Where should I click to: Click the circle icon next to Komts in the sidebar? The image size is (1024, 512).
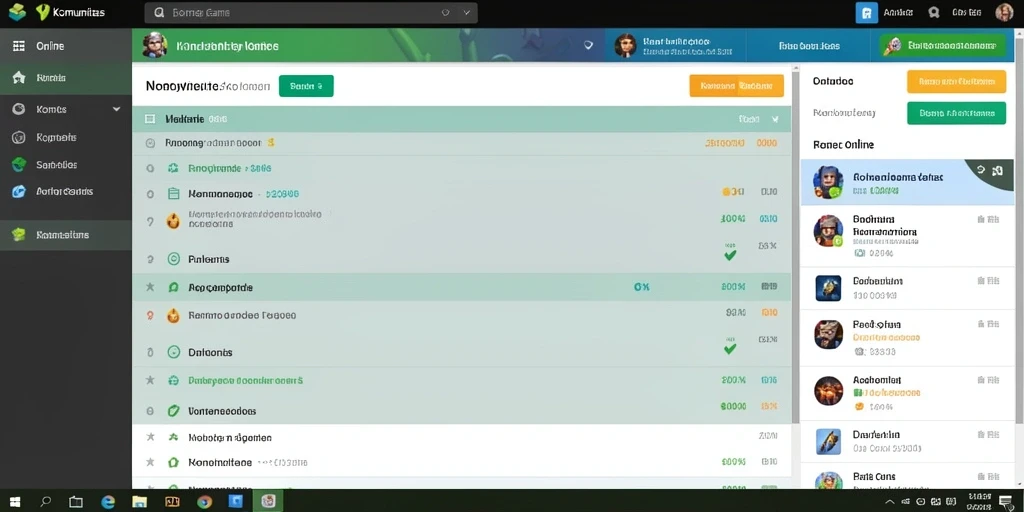point(19,109)
